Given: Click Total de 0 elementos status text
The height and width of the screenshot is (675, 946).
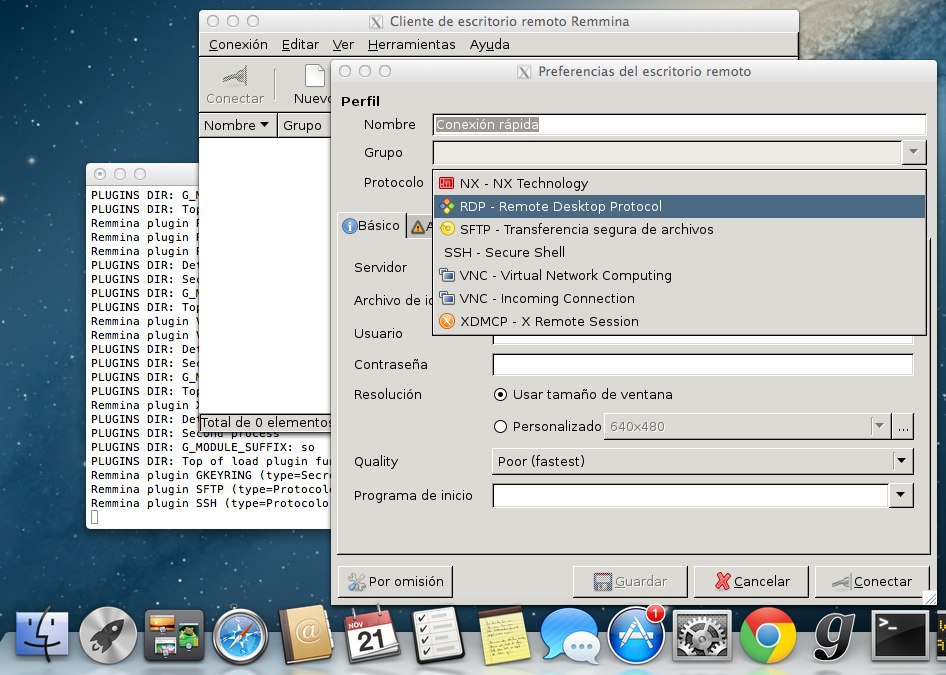Looking at the screenshot, I should tap(265, 422).
